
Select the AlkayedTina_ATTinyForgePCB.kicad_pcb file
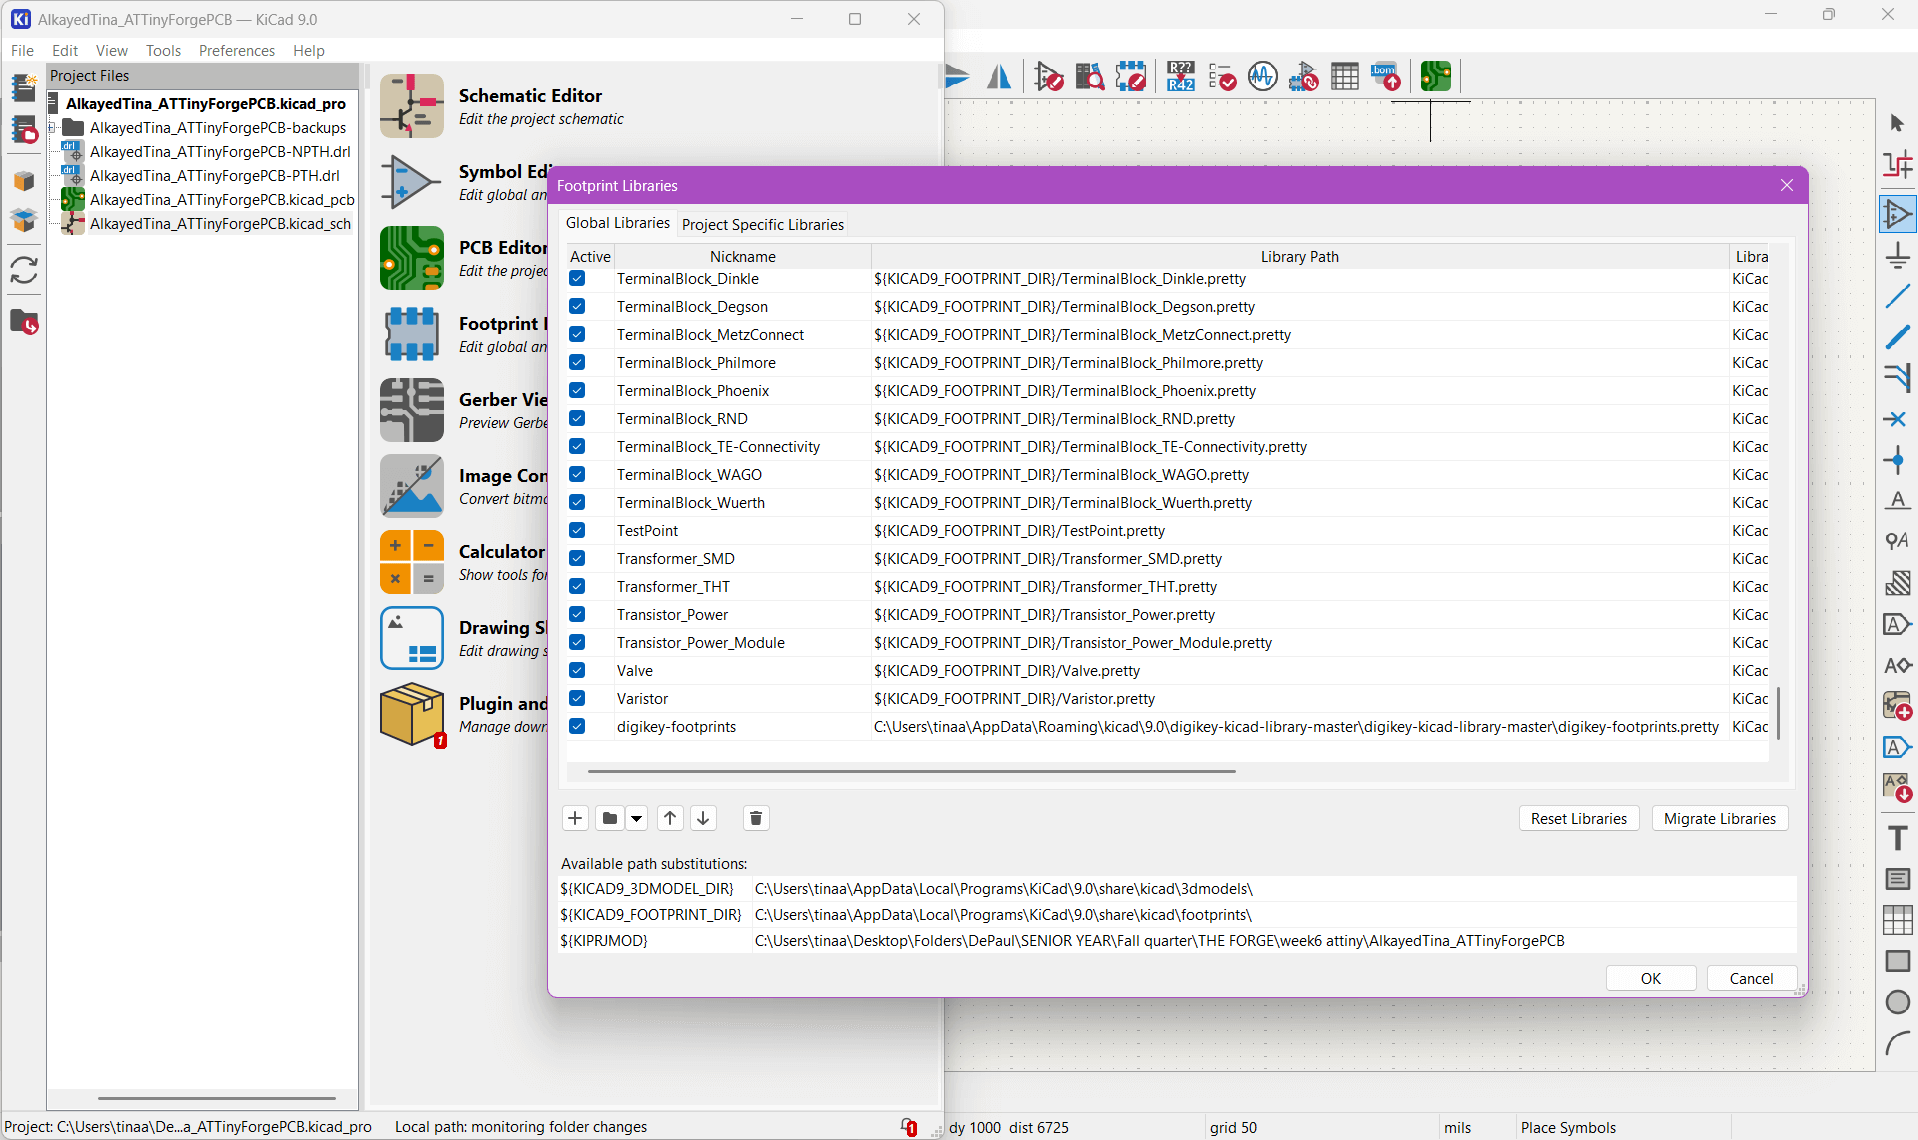pyautogui.click(x=221, y=200)
